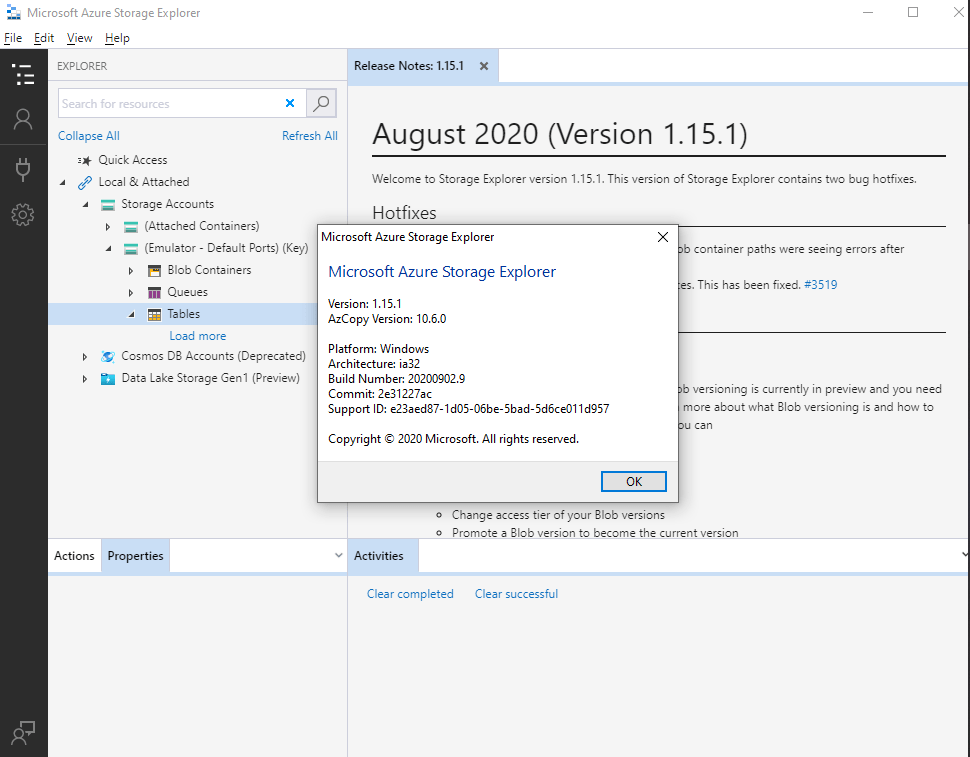
Task: Click the Commit: 2e31227ac text
Action: (x=380, y=394)
